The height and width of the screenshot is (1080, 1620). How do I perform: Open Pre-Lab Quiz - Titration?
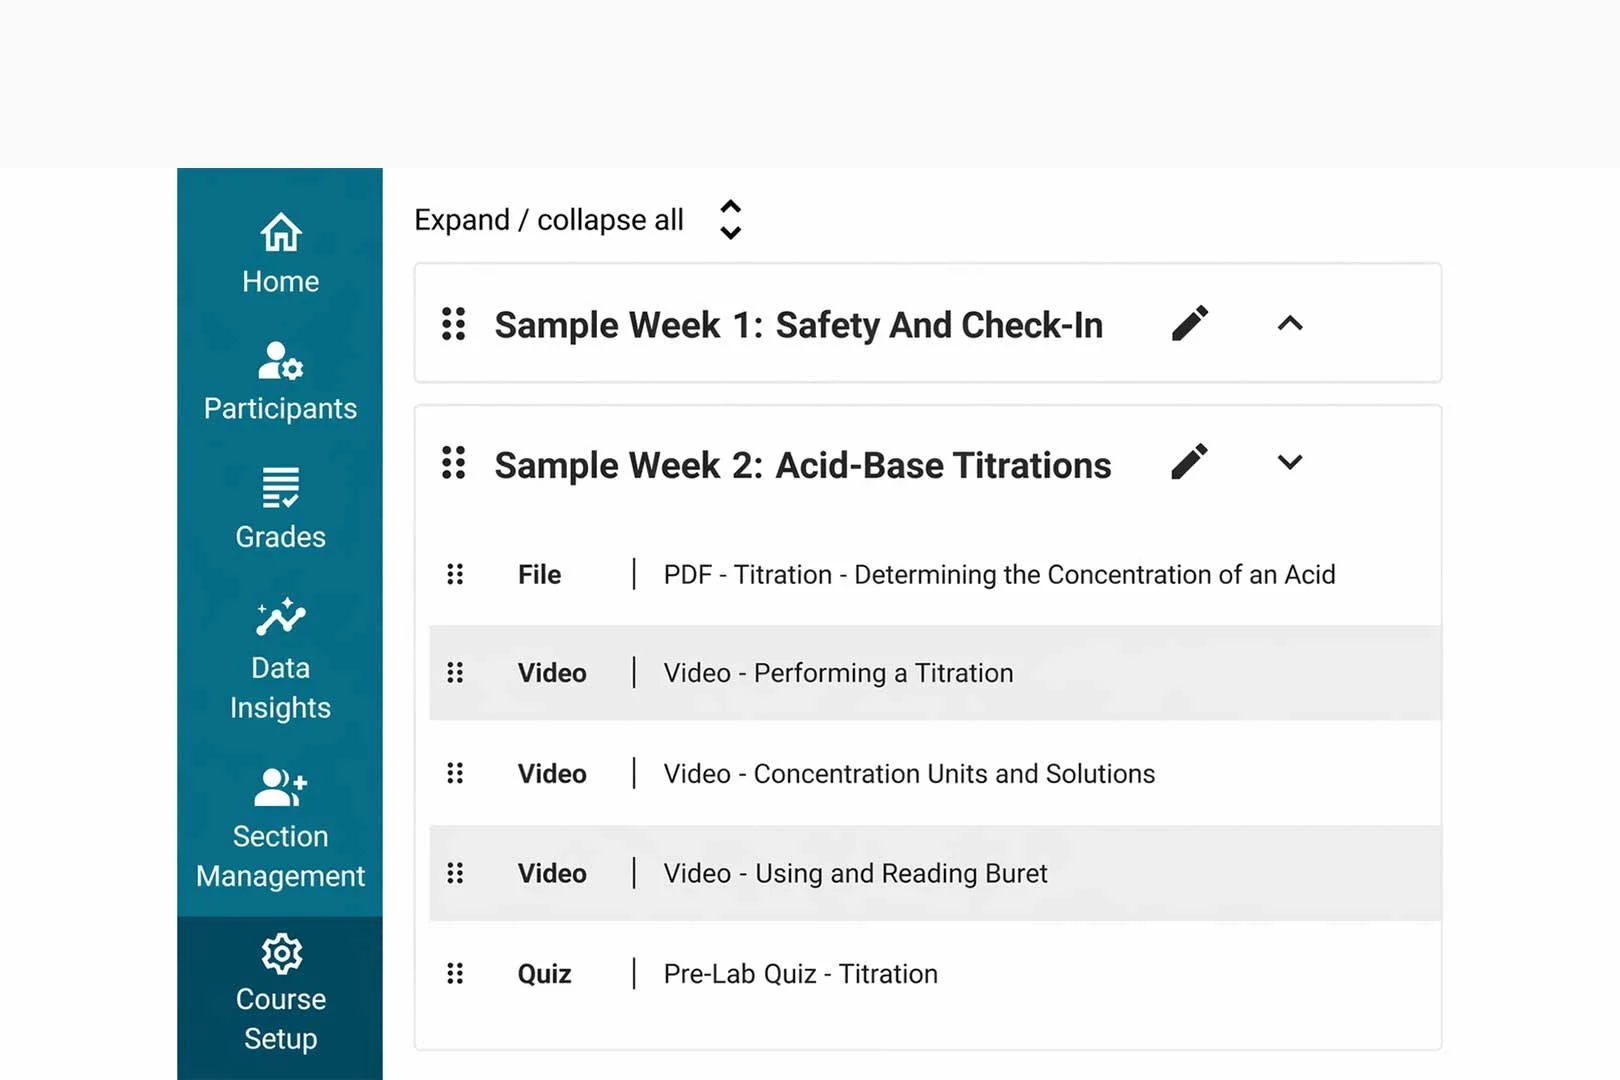(801, 974)
